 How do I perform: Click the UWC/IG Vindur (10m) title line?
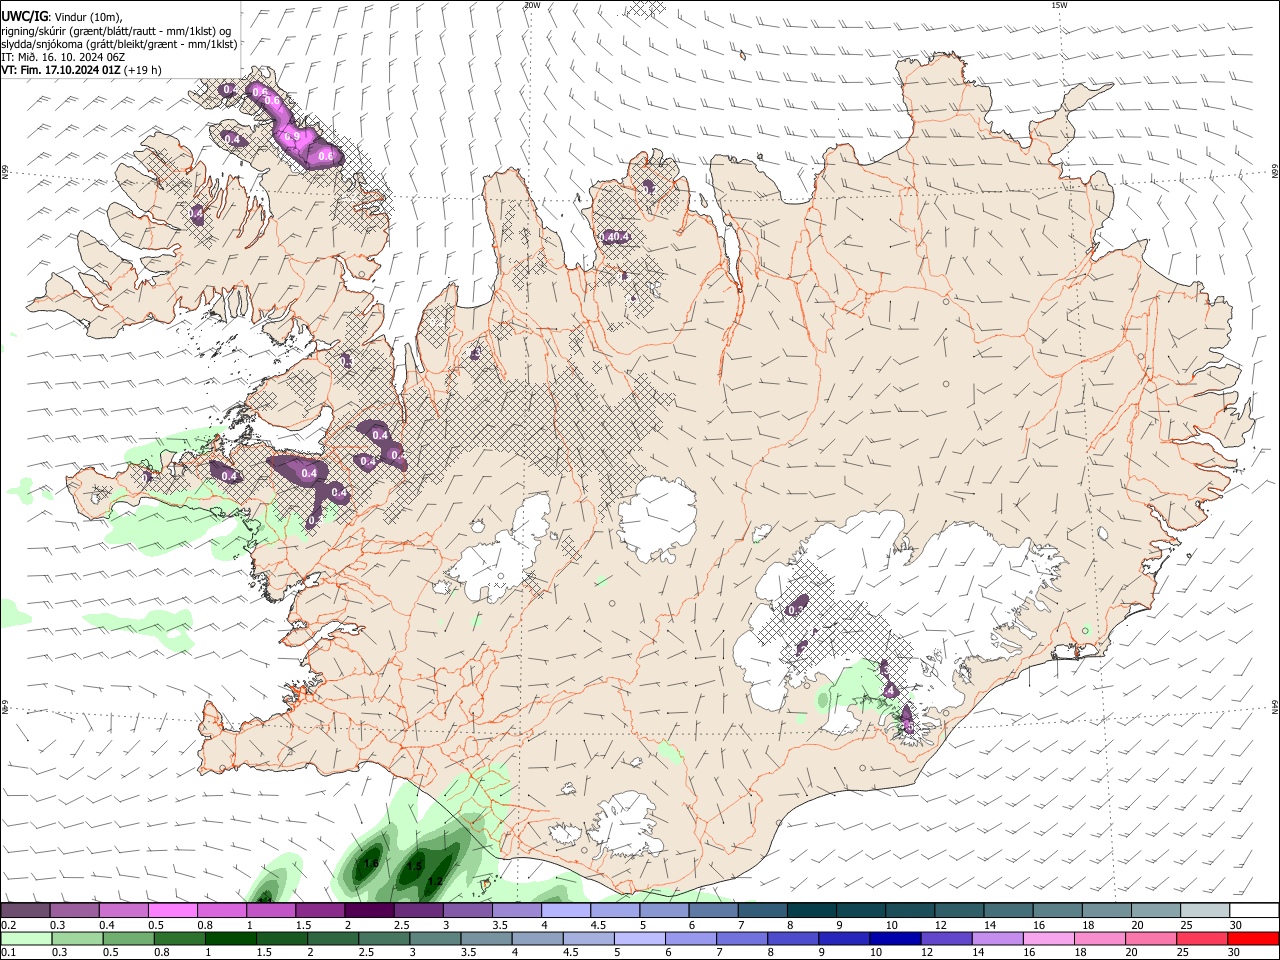point(61,17)
